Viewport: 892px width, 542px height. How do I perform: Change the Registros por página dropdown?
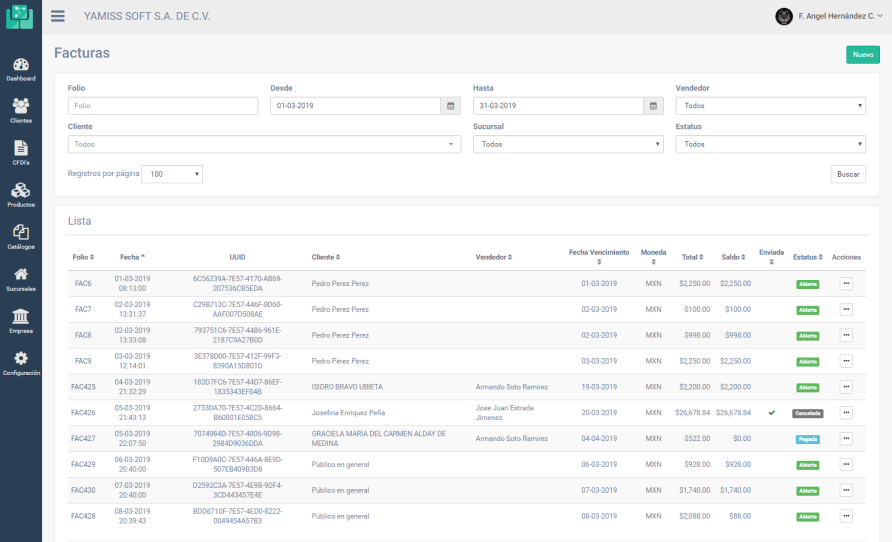pos(171,174)
